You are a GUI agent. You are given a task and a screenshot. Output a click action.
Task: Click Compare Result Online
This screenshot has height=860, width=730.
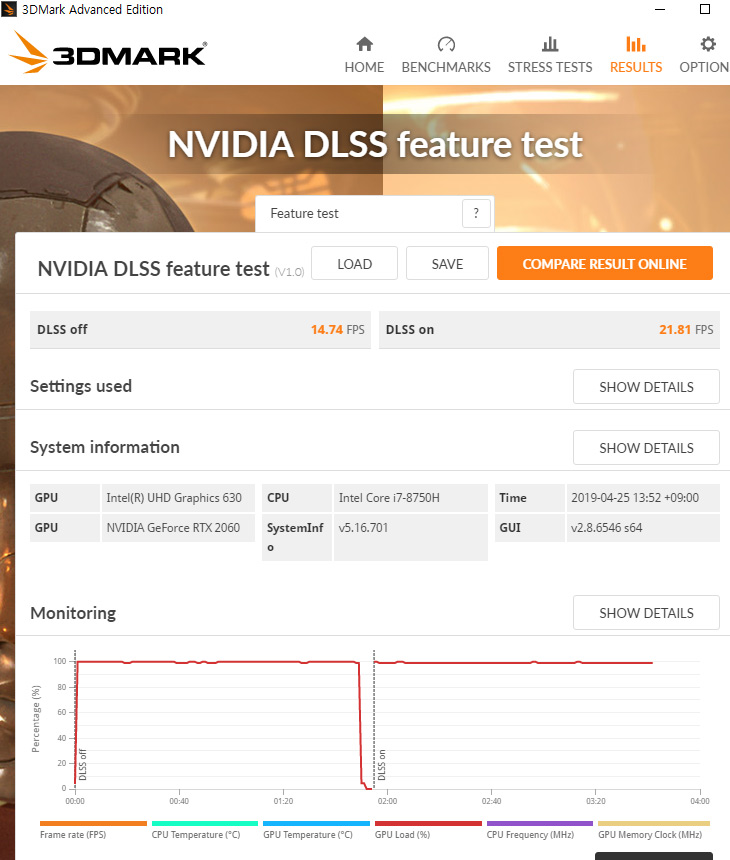pos(604,263)
